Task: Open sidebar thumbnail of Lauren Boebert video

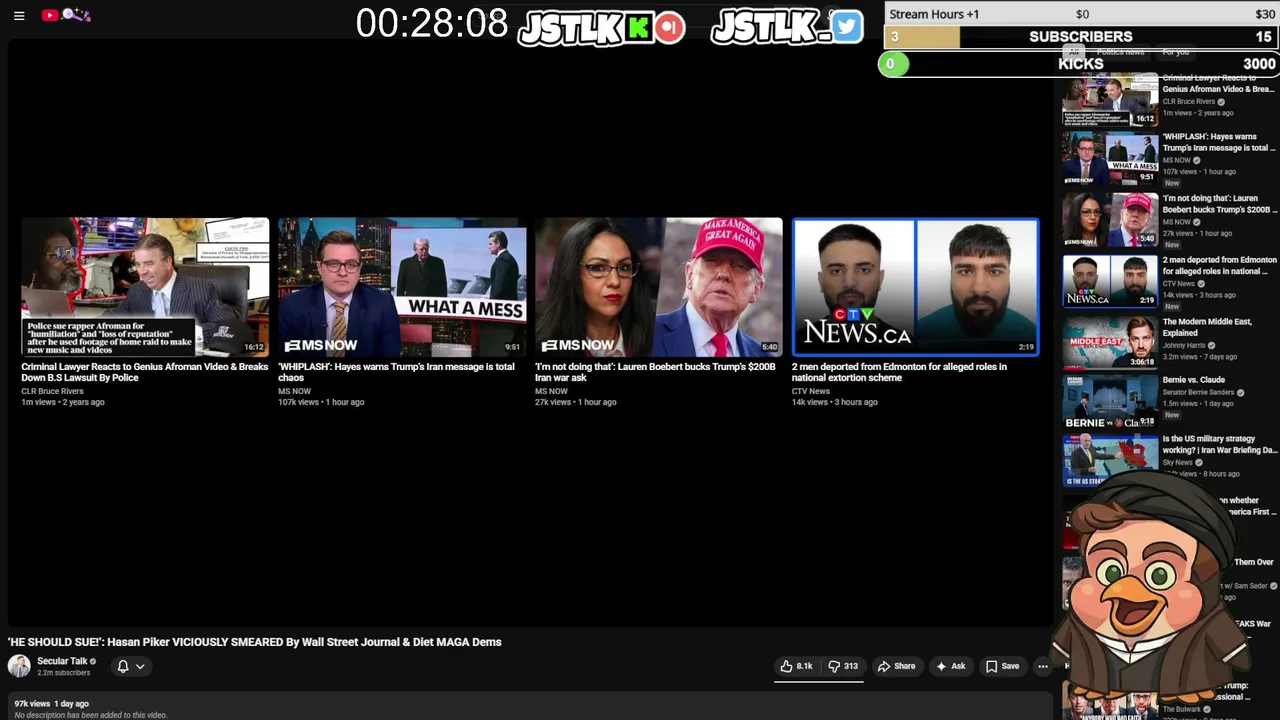Action: coord(1110,219)
